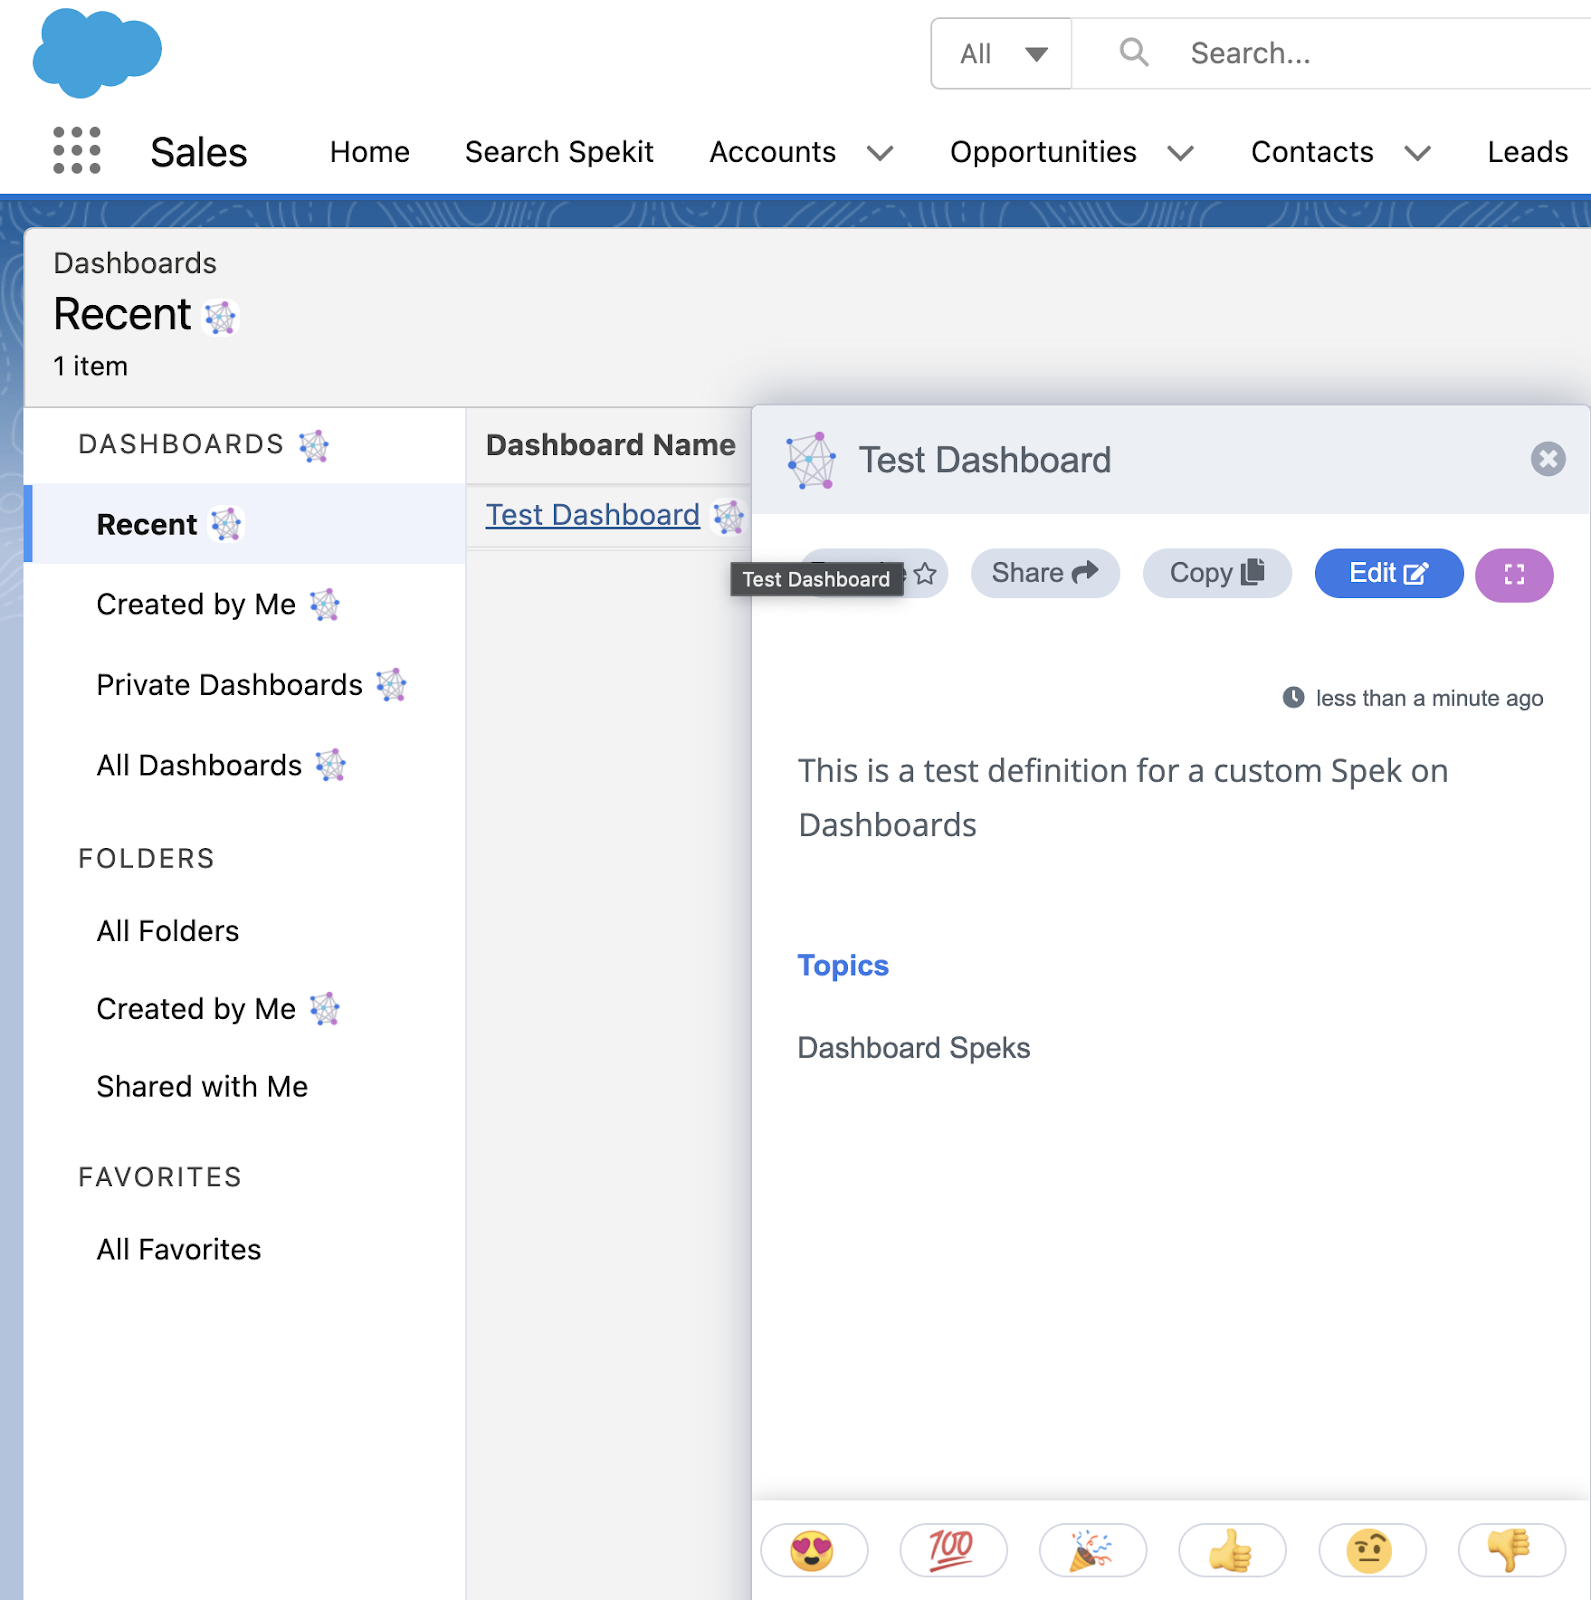This screenshot has height=1600, width=1591.
Task: Click Spekit icon beside folders Created by Me
Action: point(325,1009)
